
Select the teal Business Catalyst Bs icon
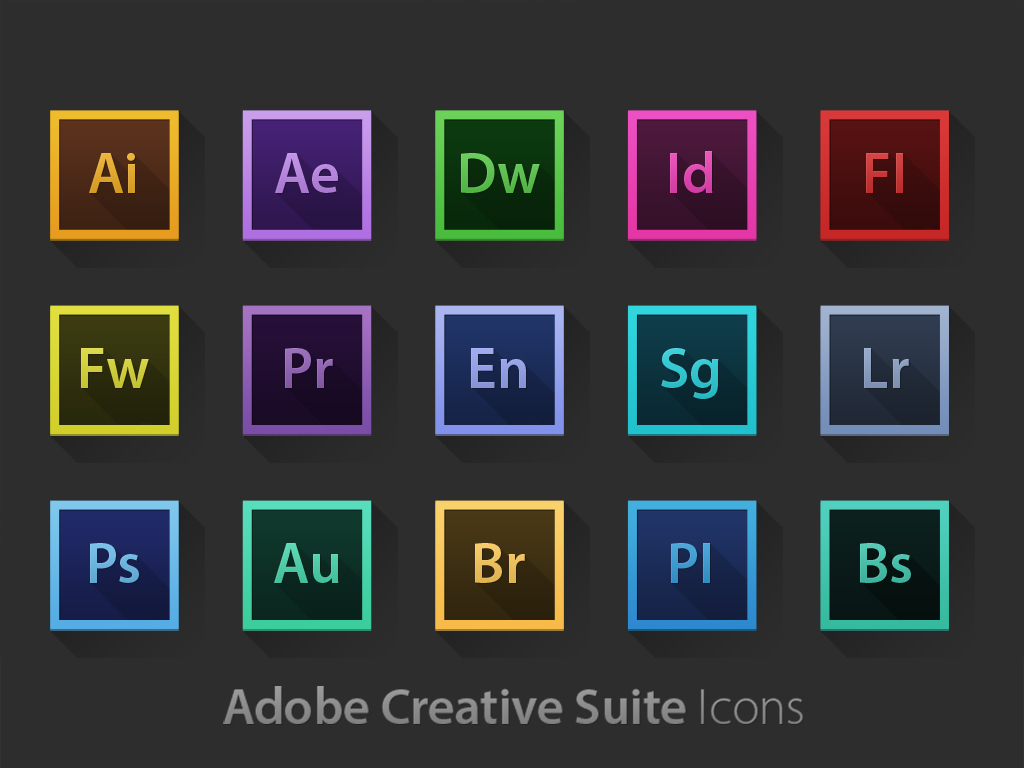(x=884, y=565)
